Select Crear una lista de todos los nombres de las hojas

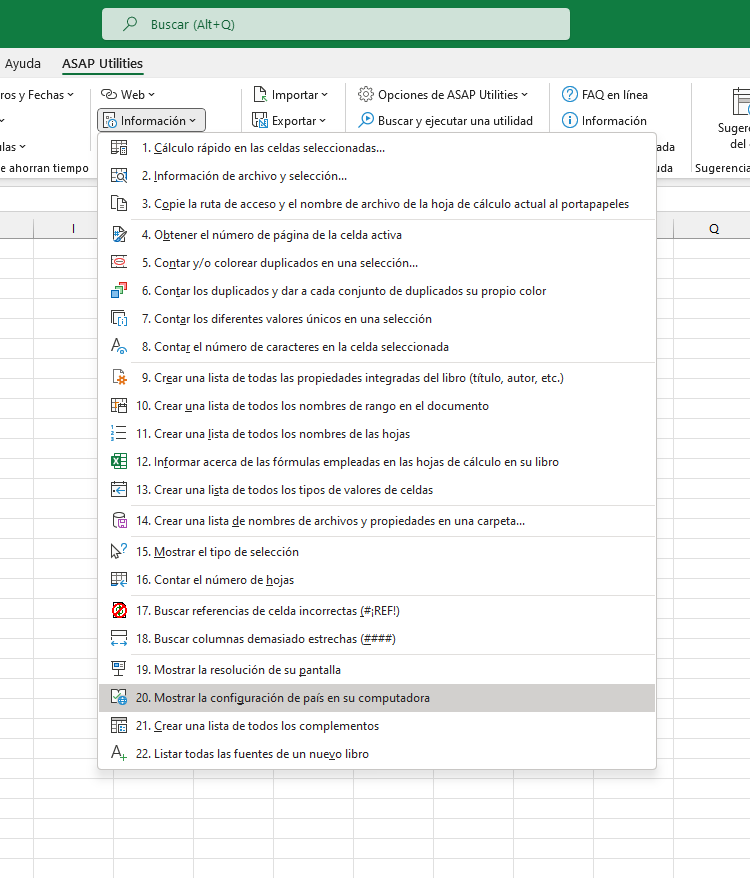(x=376, y=434)
